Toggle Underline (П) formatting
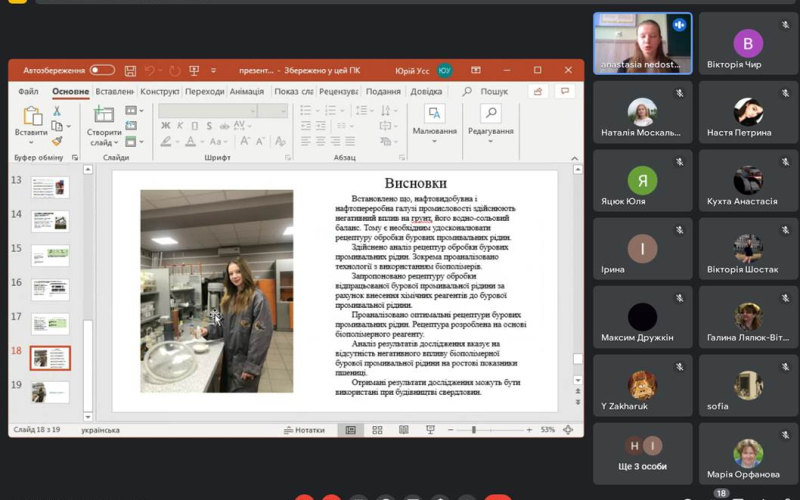 (194, 126)
